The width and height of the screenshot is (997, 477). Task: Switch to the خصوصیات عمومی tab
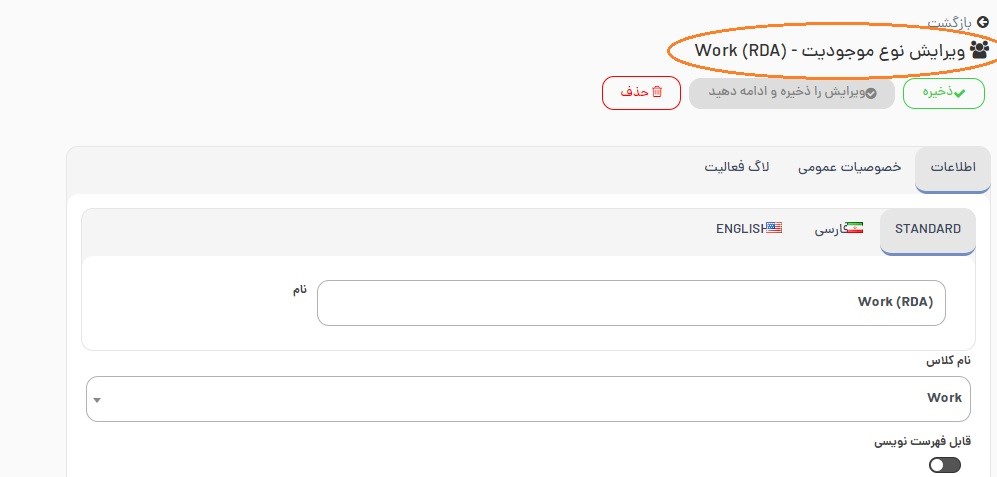(849, 168)
